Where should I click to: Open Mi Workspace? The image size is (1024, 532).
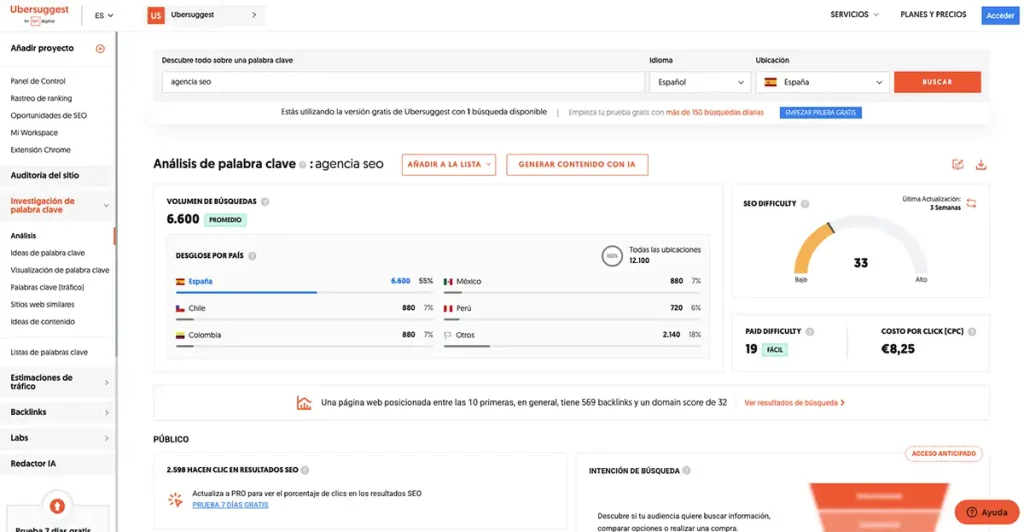(34, 133)
